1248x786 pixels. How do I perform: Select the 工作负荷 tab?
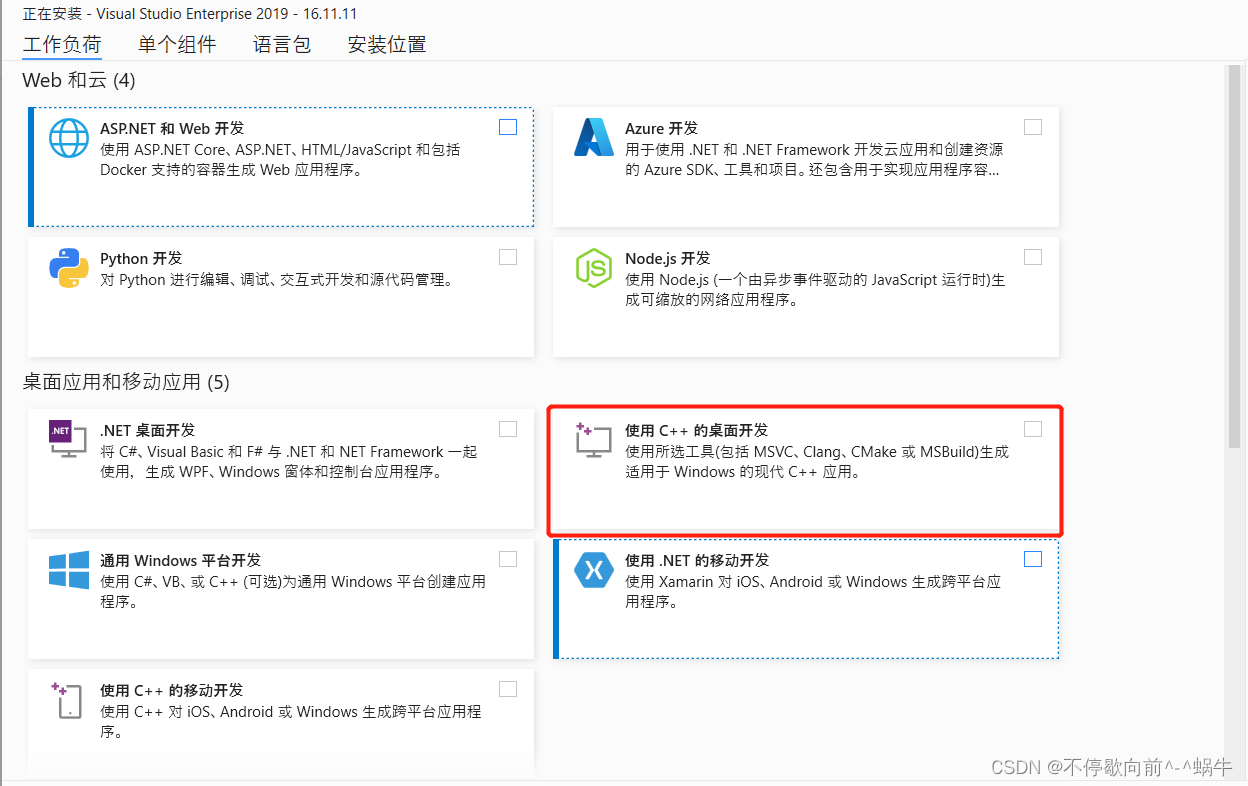(61, 44)
